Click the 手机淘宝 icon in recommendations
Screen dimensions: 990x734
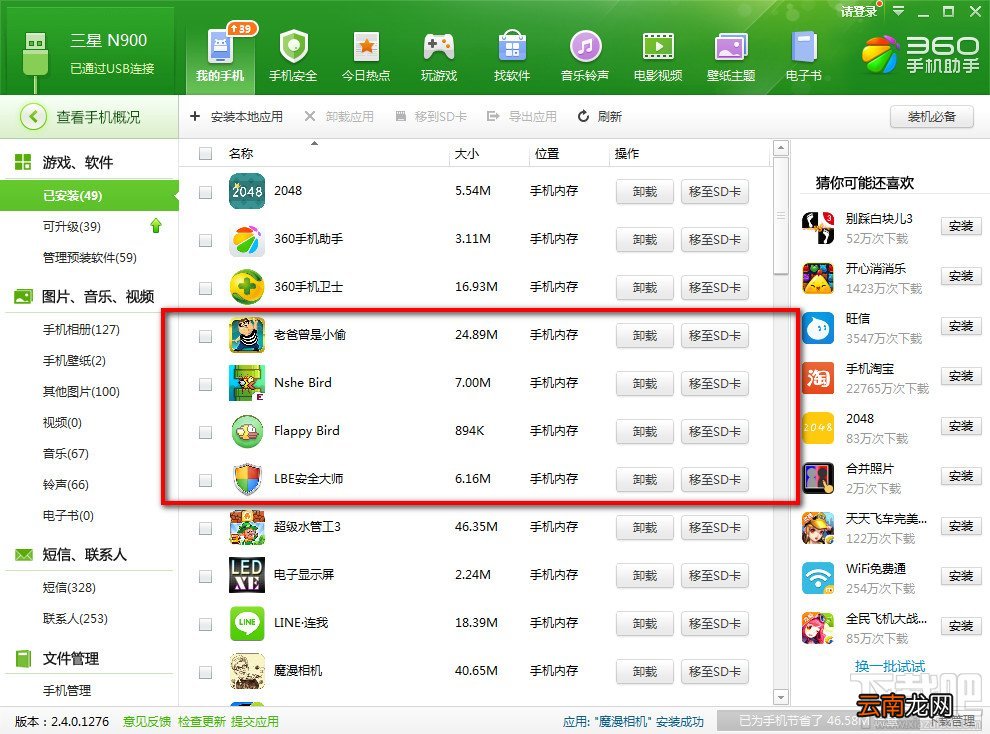pos(818,378)
